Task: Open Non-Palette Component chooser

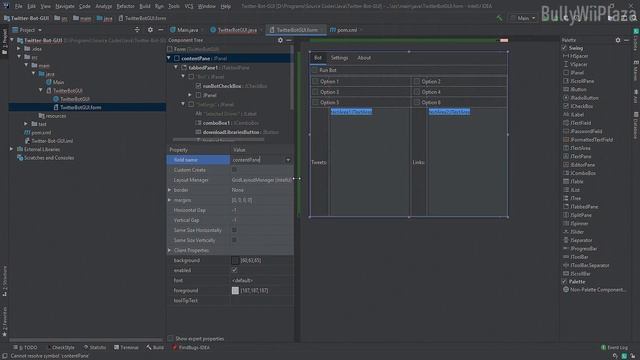Action: (594, 290)
